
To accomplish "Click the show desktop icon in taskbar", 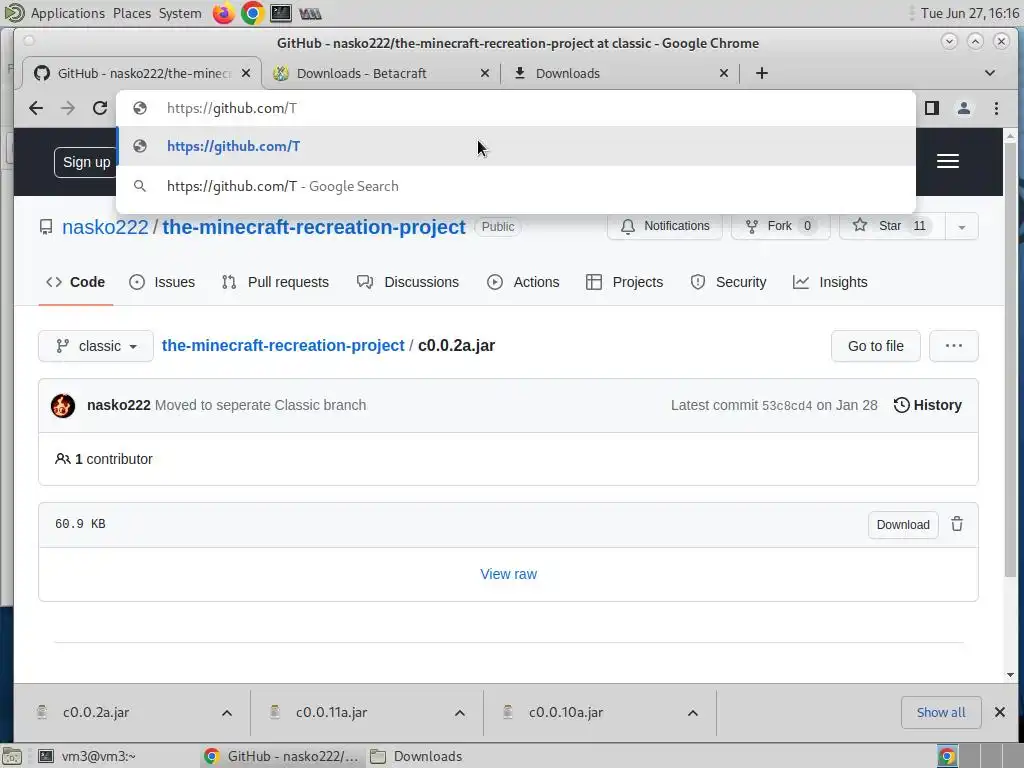I will tap(12, 756).
